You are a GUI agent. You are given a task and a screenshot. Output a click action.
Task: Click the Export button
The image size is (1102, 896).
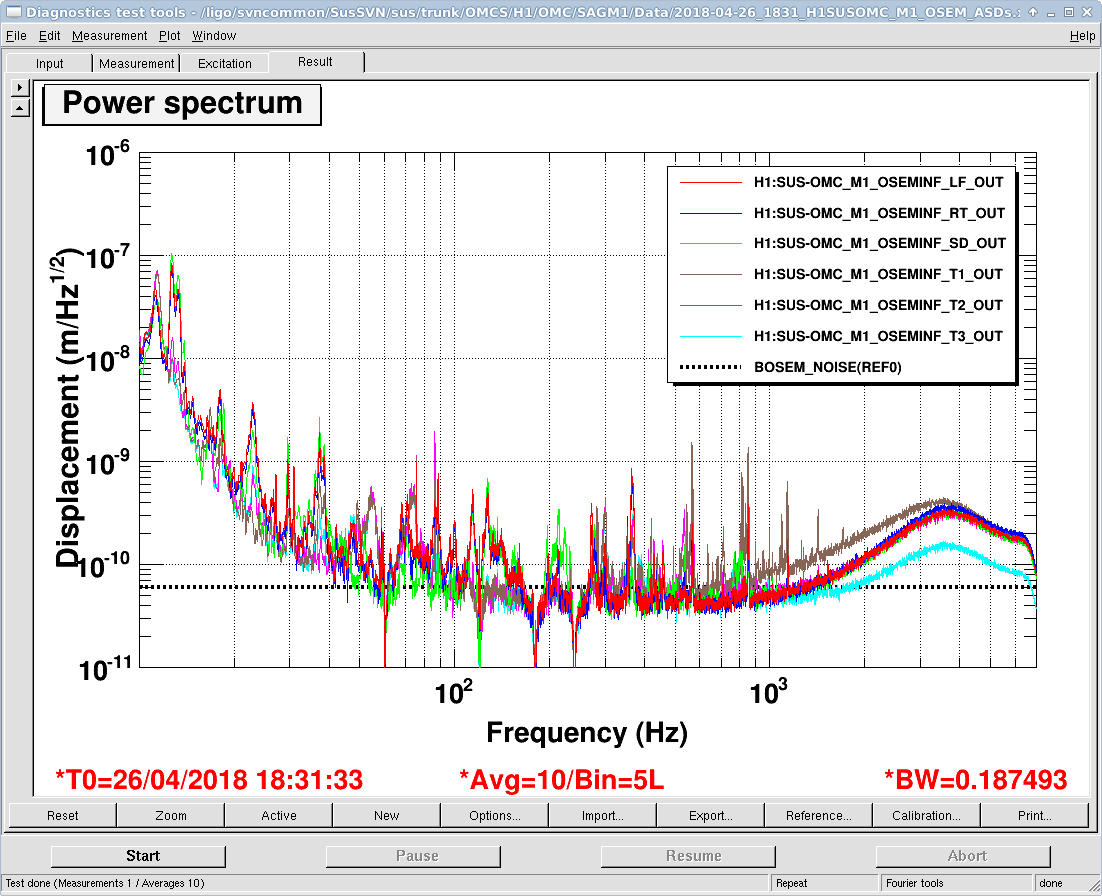(711, 815)
